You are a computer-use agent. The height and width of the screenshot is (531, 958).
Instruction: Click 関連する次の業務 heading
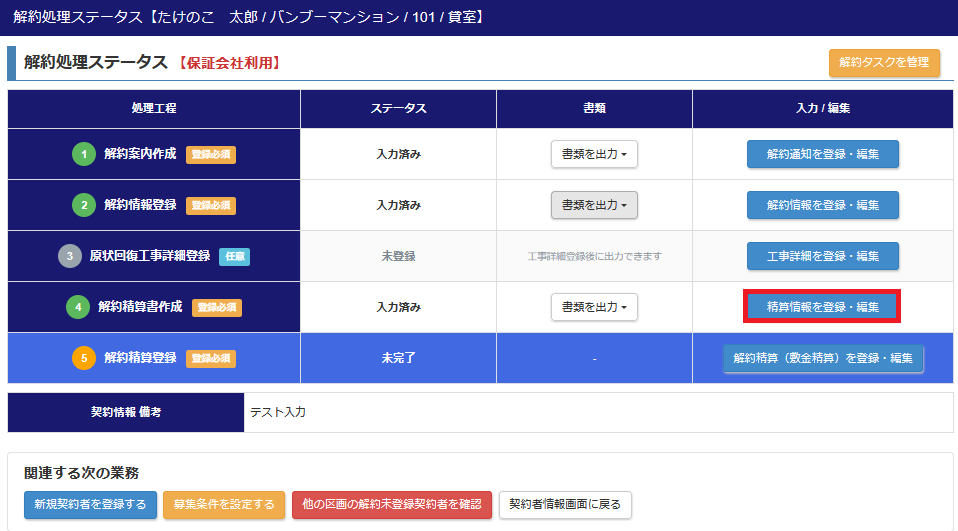pyautogui.click(x=81, y=473)
